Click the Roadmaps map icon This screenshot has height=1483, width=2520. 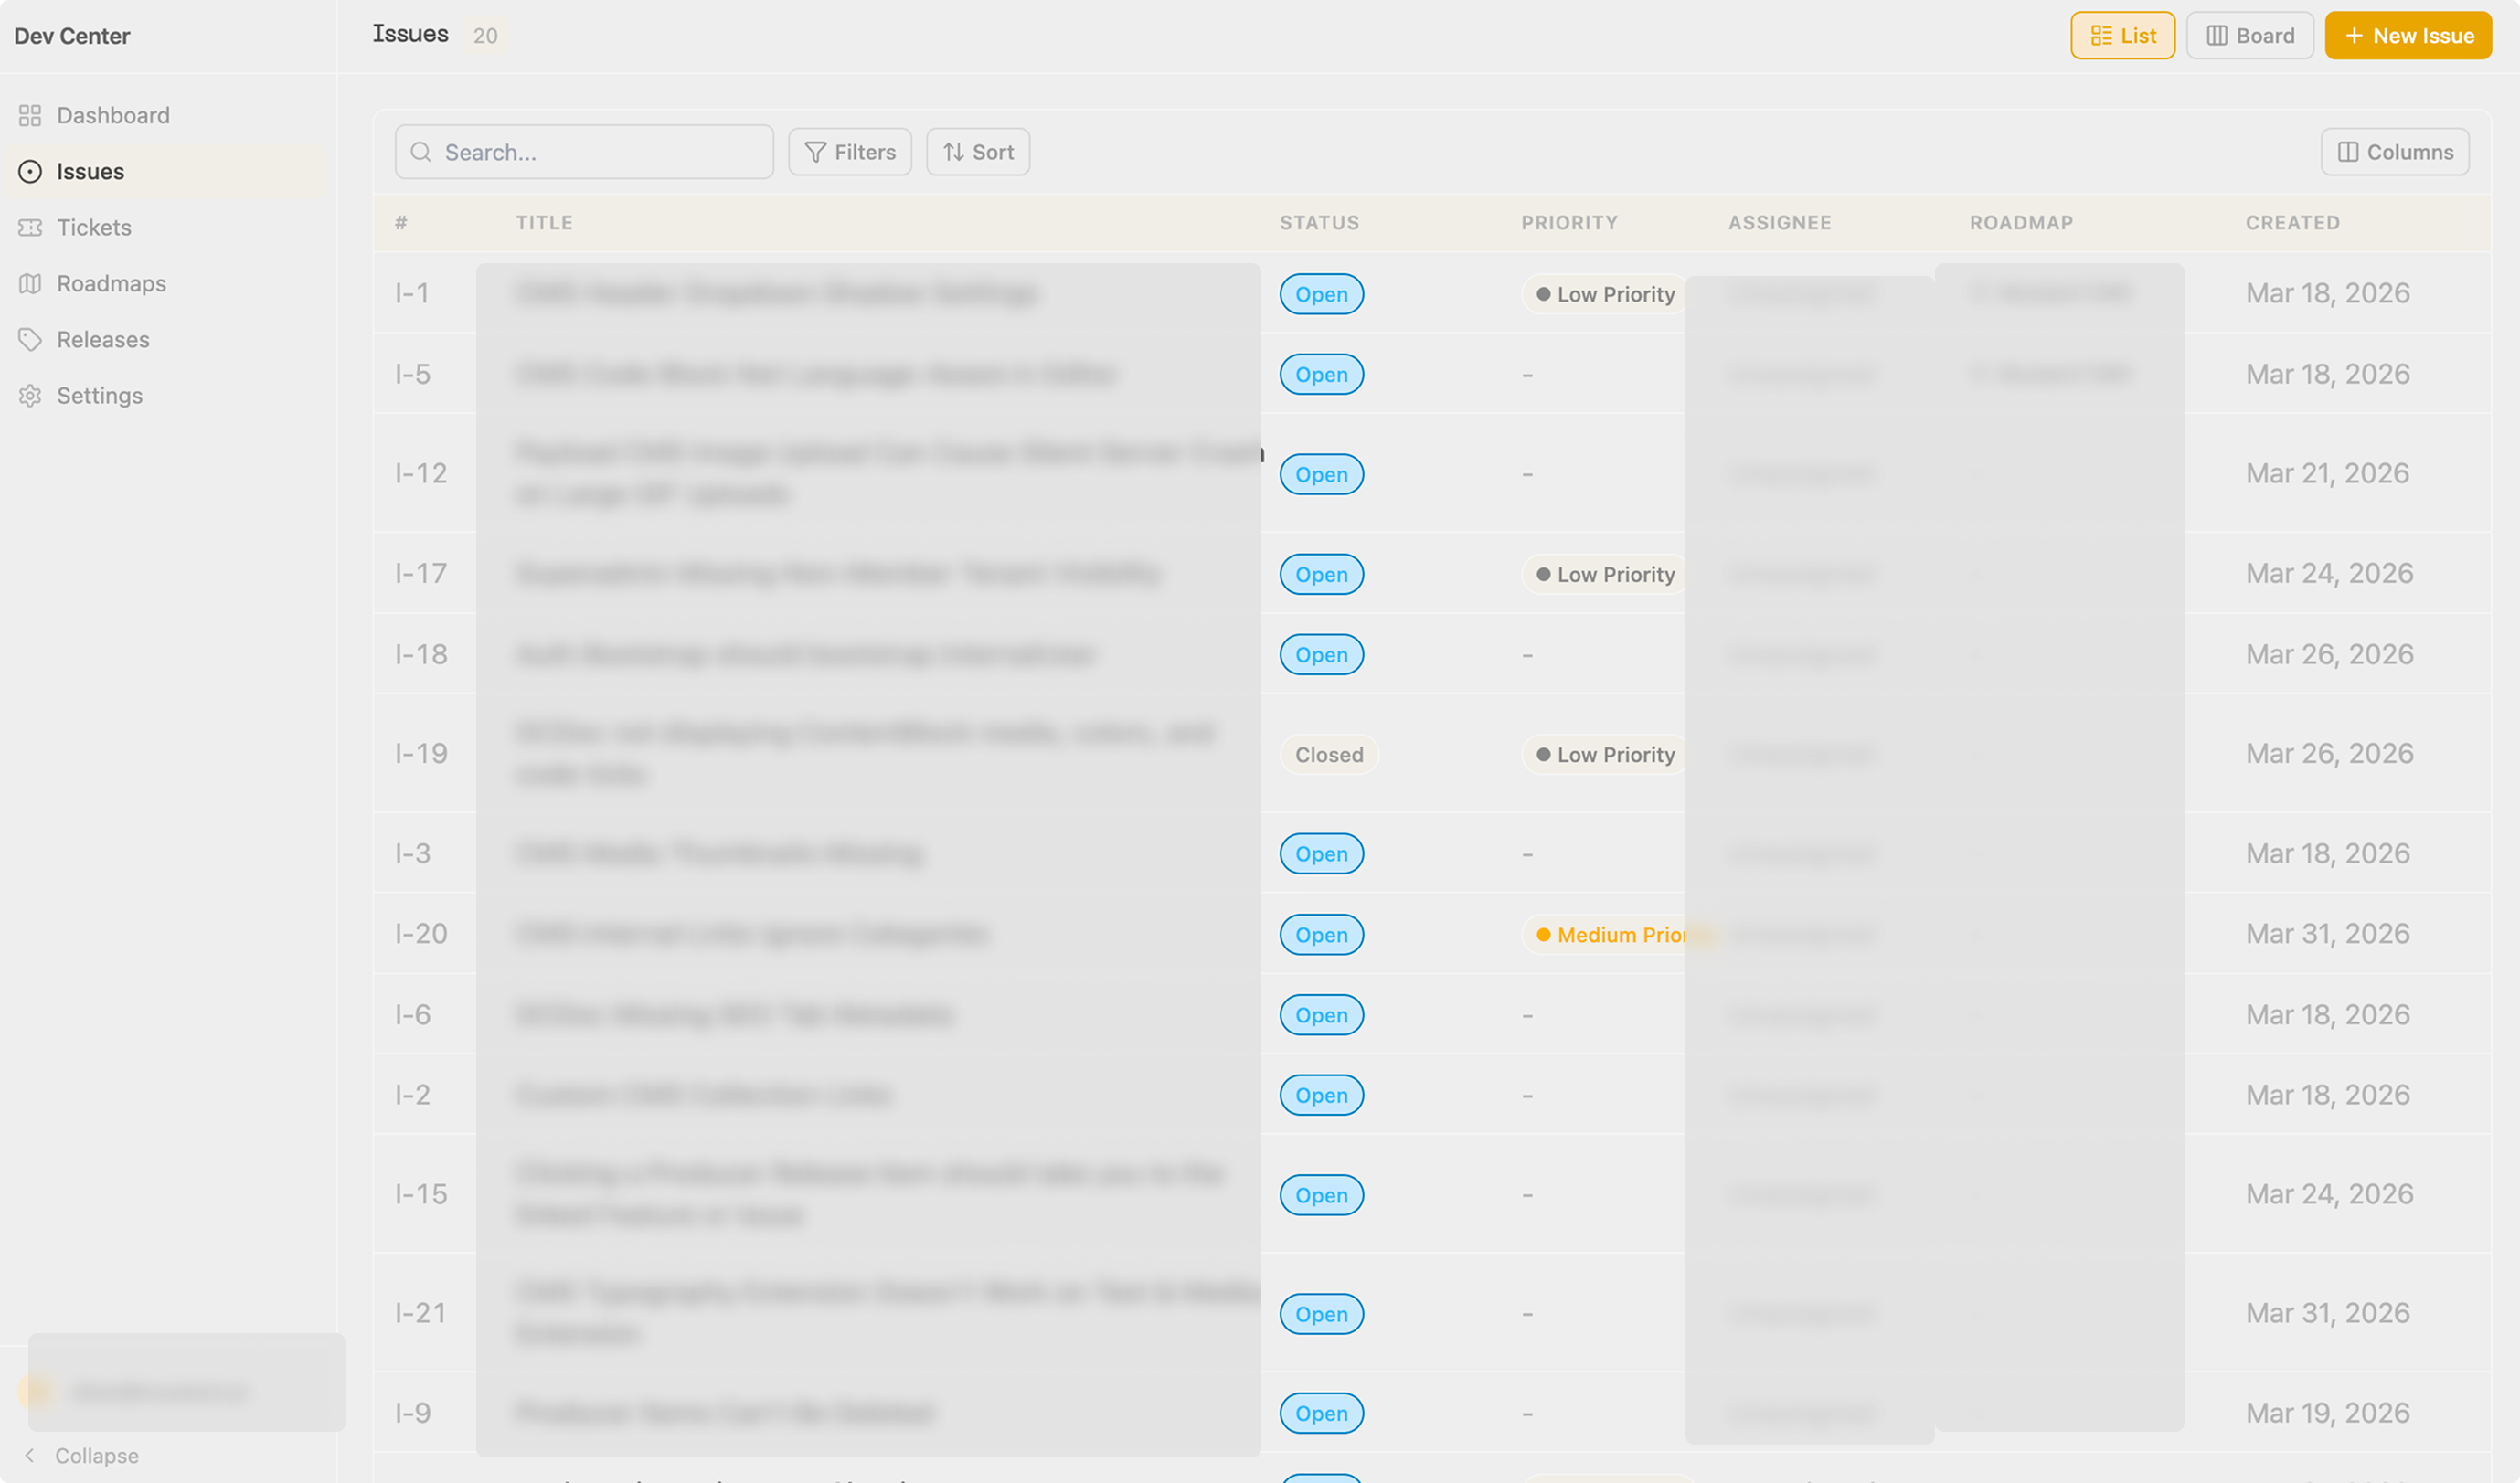tap(30, 284)
